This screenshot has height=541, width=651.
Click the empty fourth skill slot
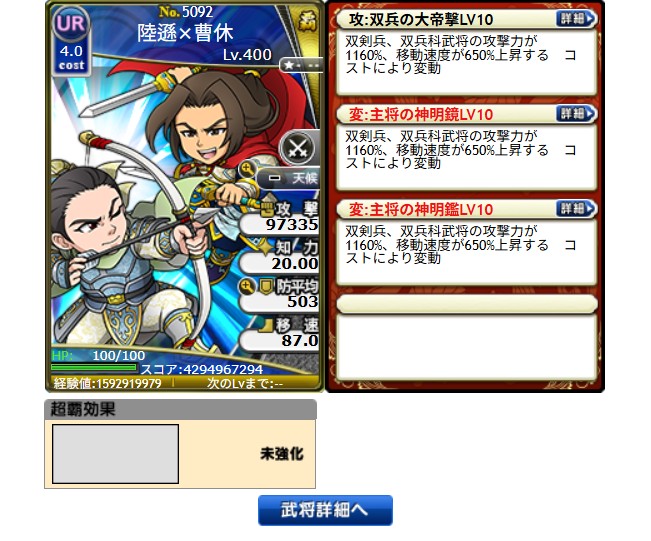point(467,338)
